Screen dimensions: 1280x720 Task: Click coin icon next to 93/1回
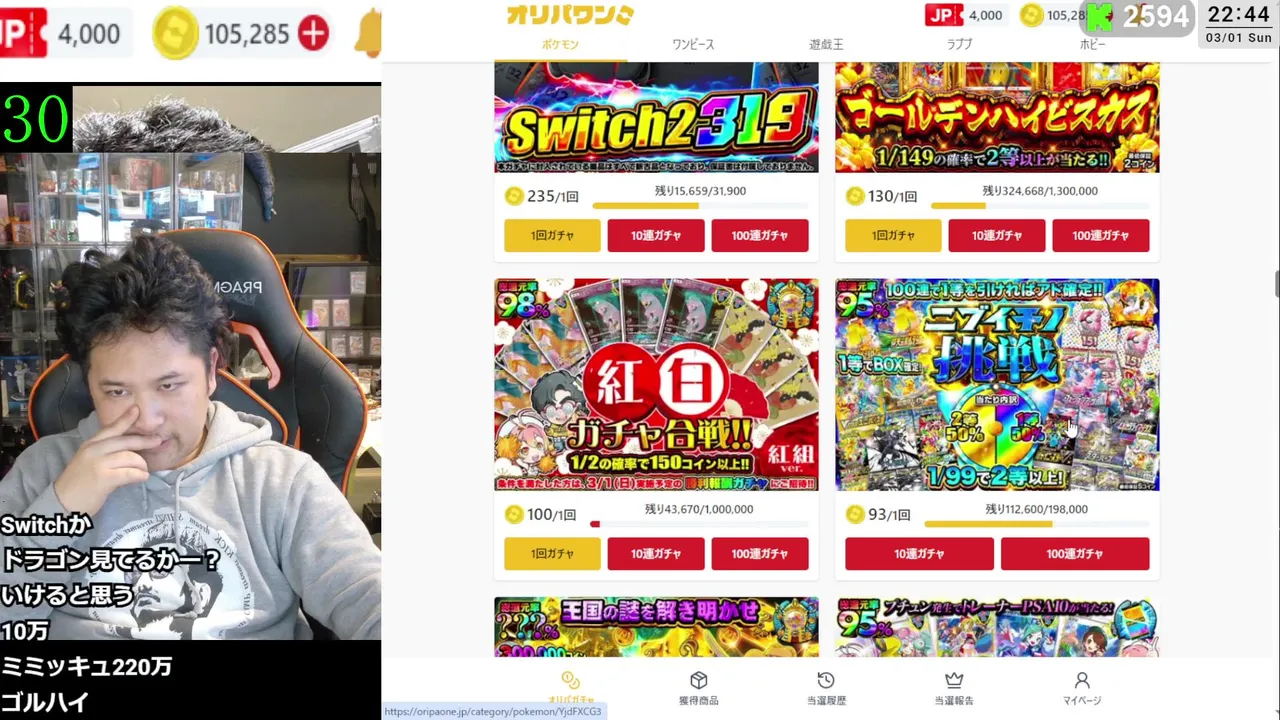(855, 514)
